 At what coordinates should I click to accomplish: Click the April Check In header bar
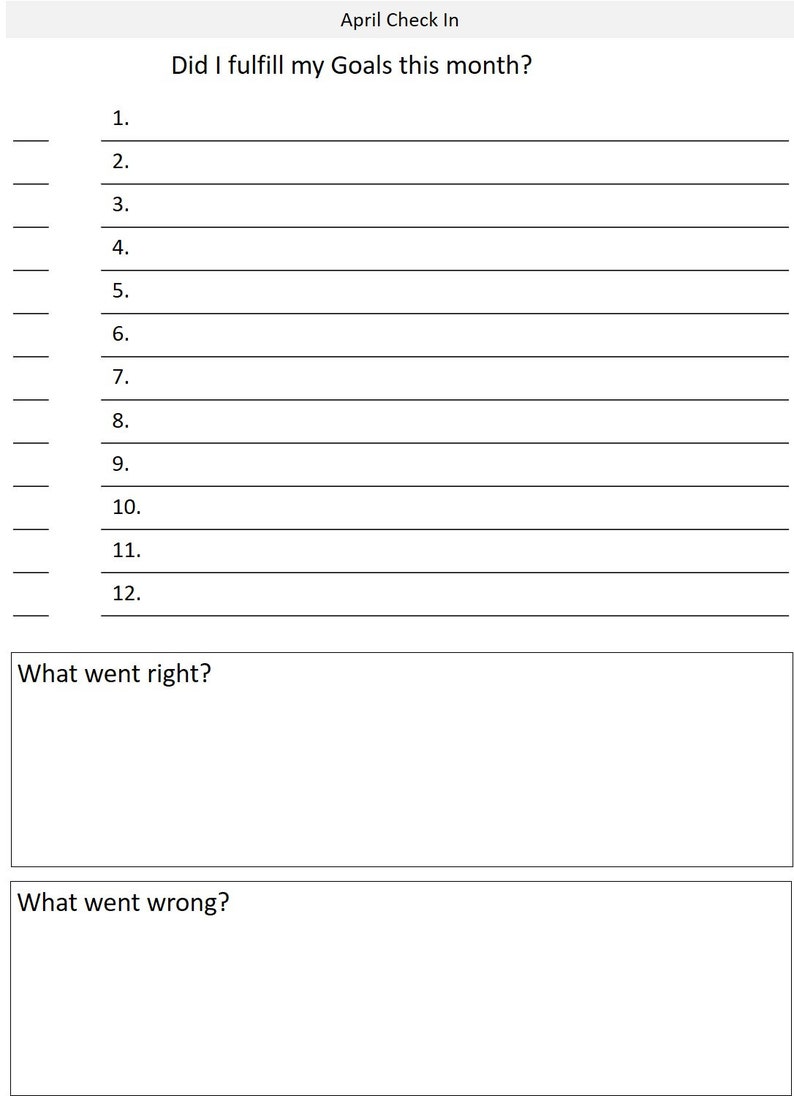(x=399, y=20)
